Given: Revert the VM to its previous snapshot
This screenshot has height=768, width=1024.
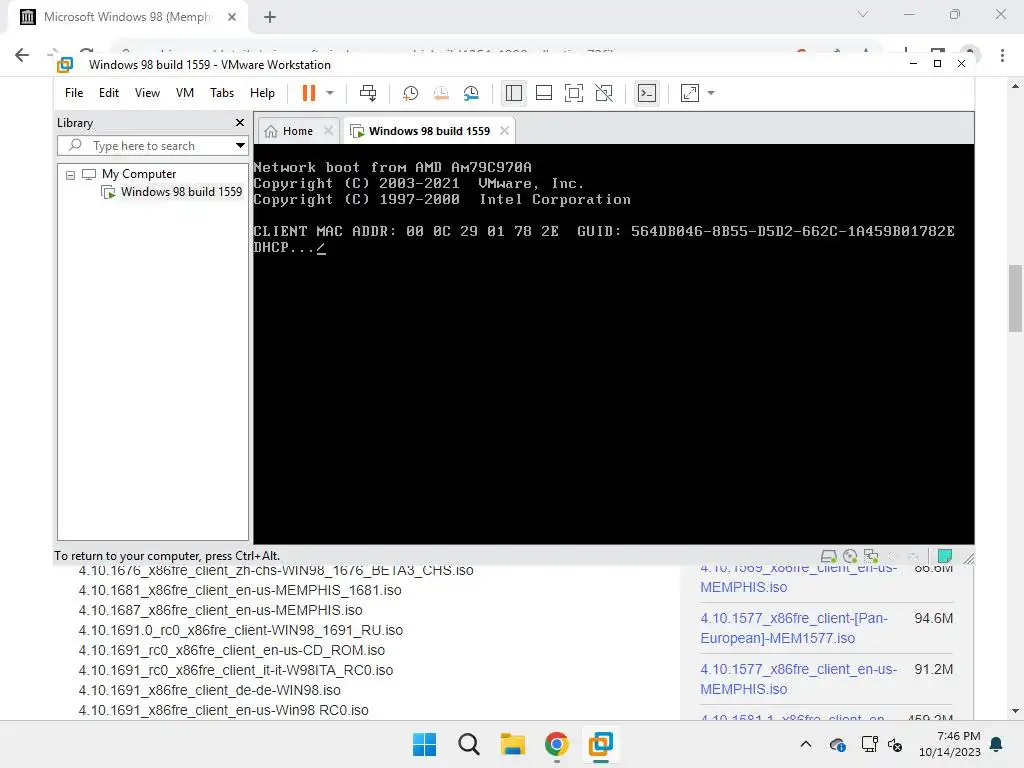Looking at the screenshot, I should point(441,93).
